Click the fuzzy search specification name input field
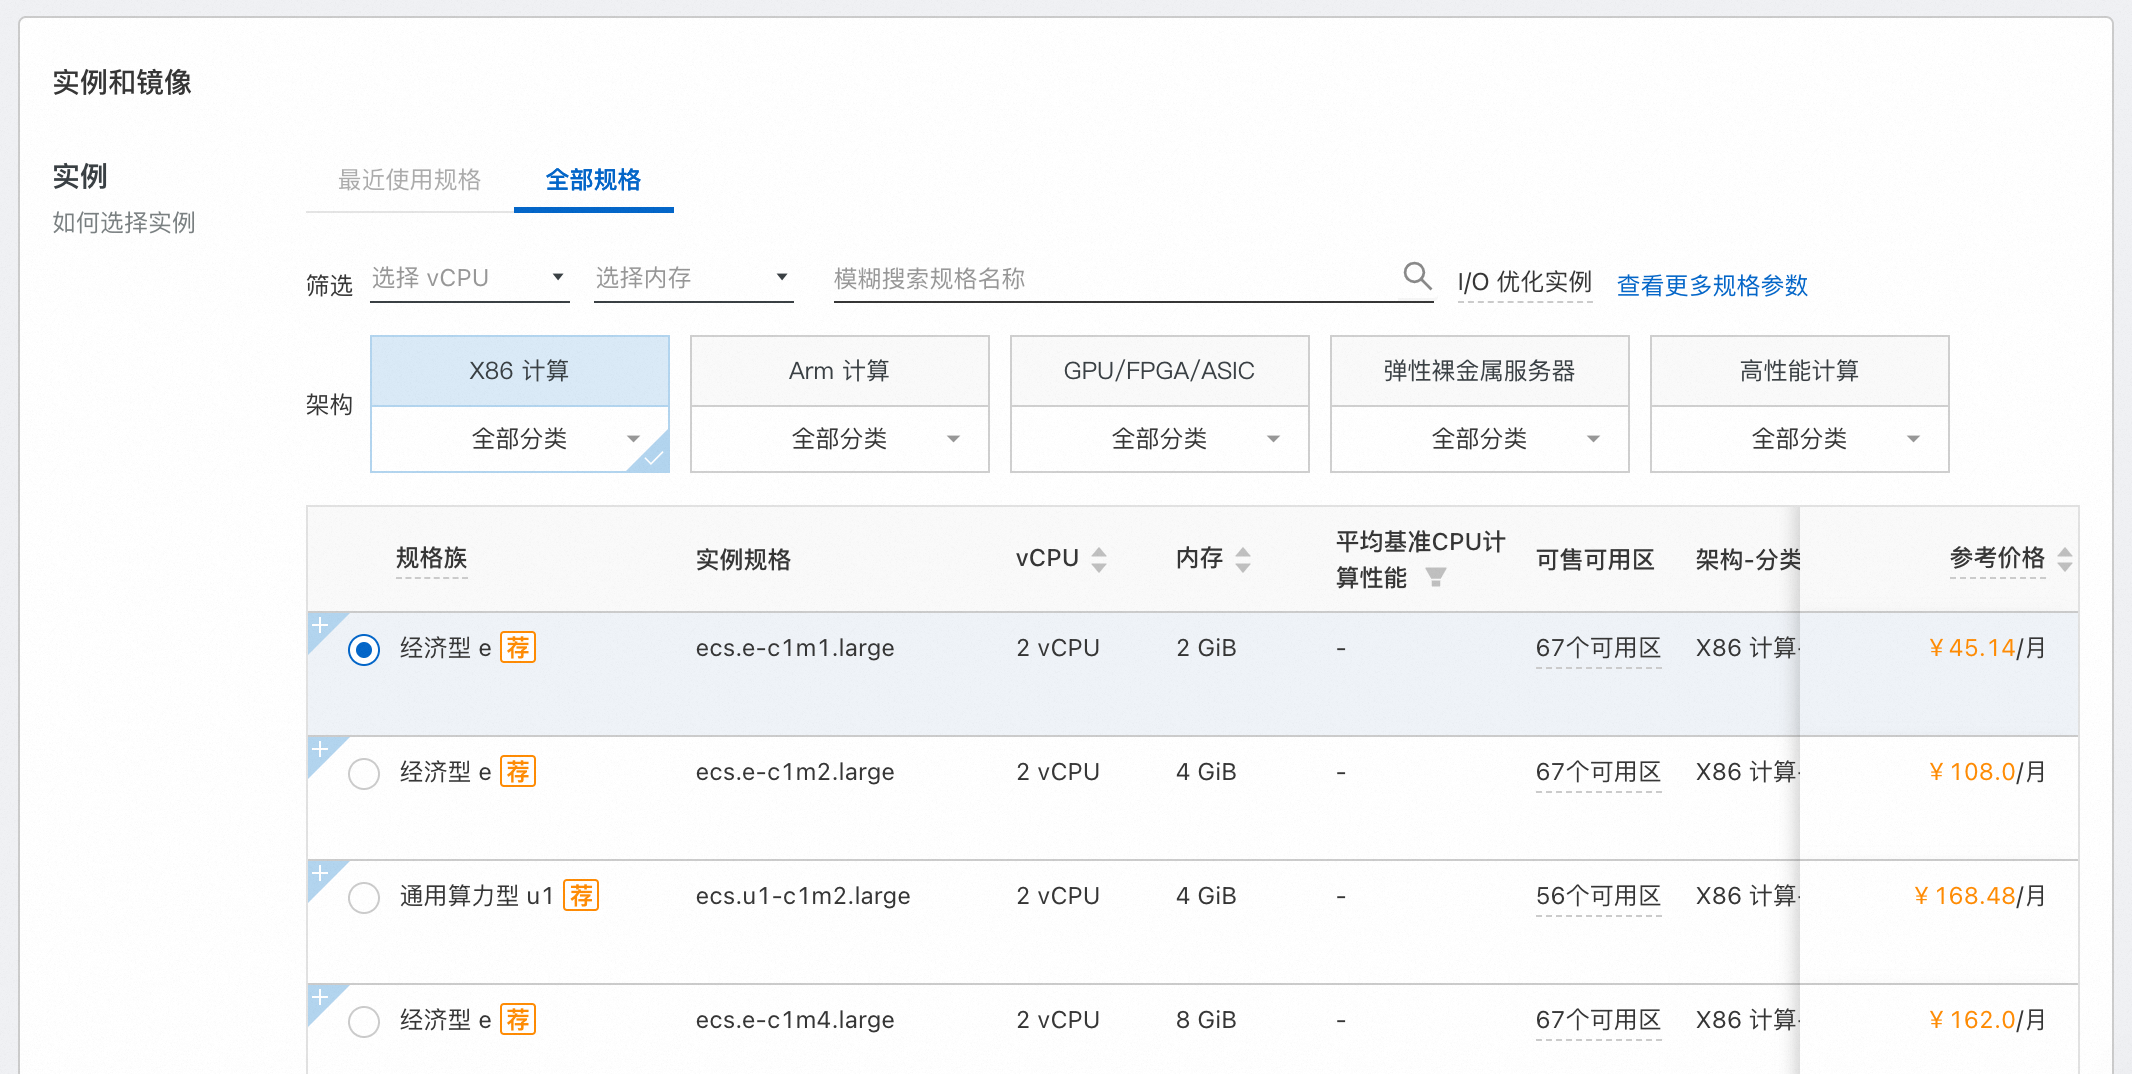Screen dimensions: 2132x1074 (1100, 279)
